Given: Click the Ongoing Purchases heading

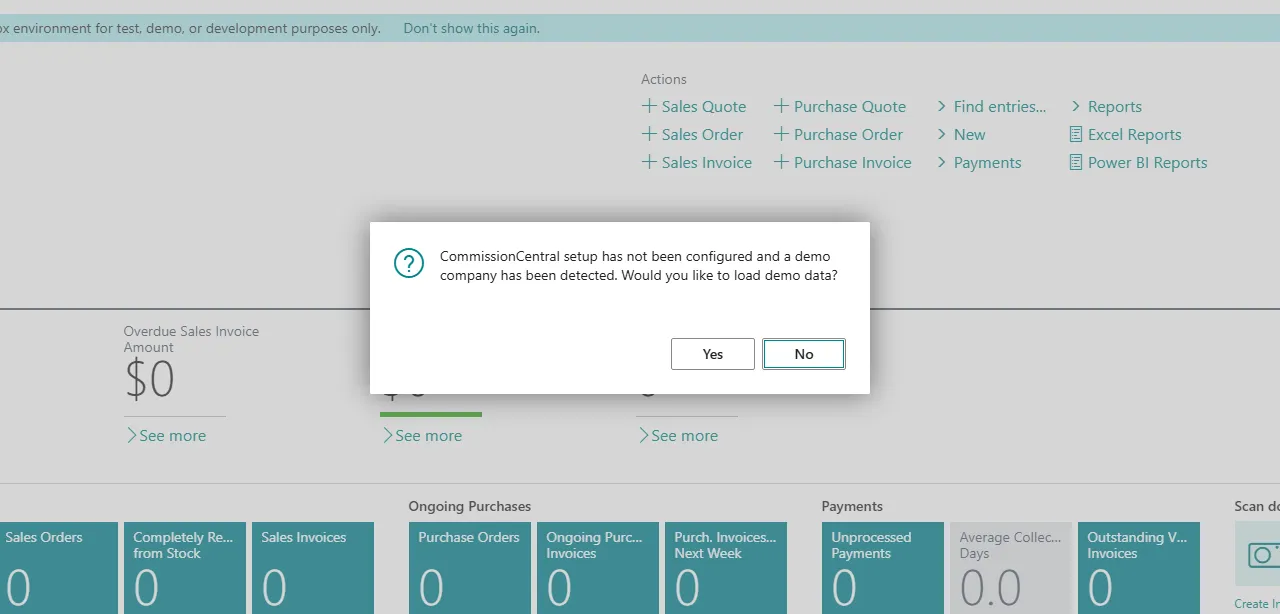Looking at the screenshot, I should 469,506.
